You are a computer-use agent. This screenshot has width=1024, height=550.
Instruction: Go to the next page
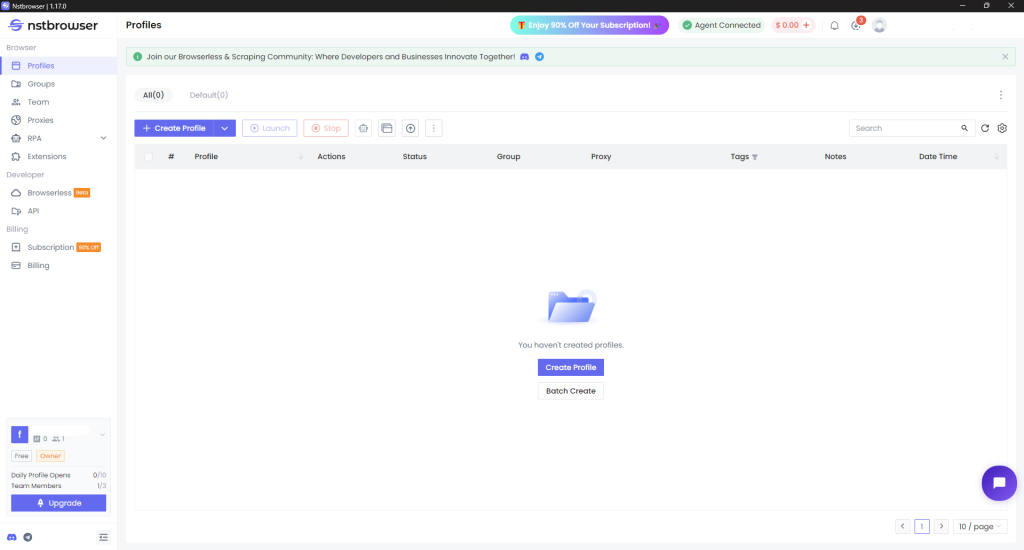pos(941,526)
